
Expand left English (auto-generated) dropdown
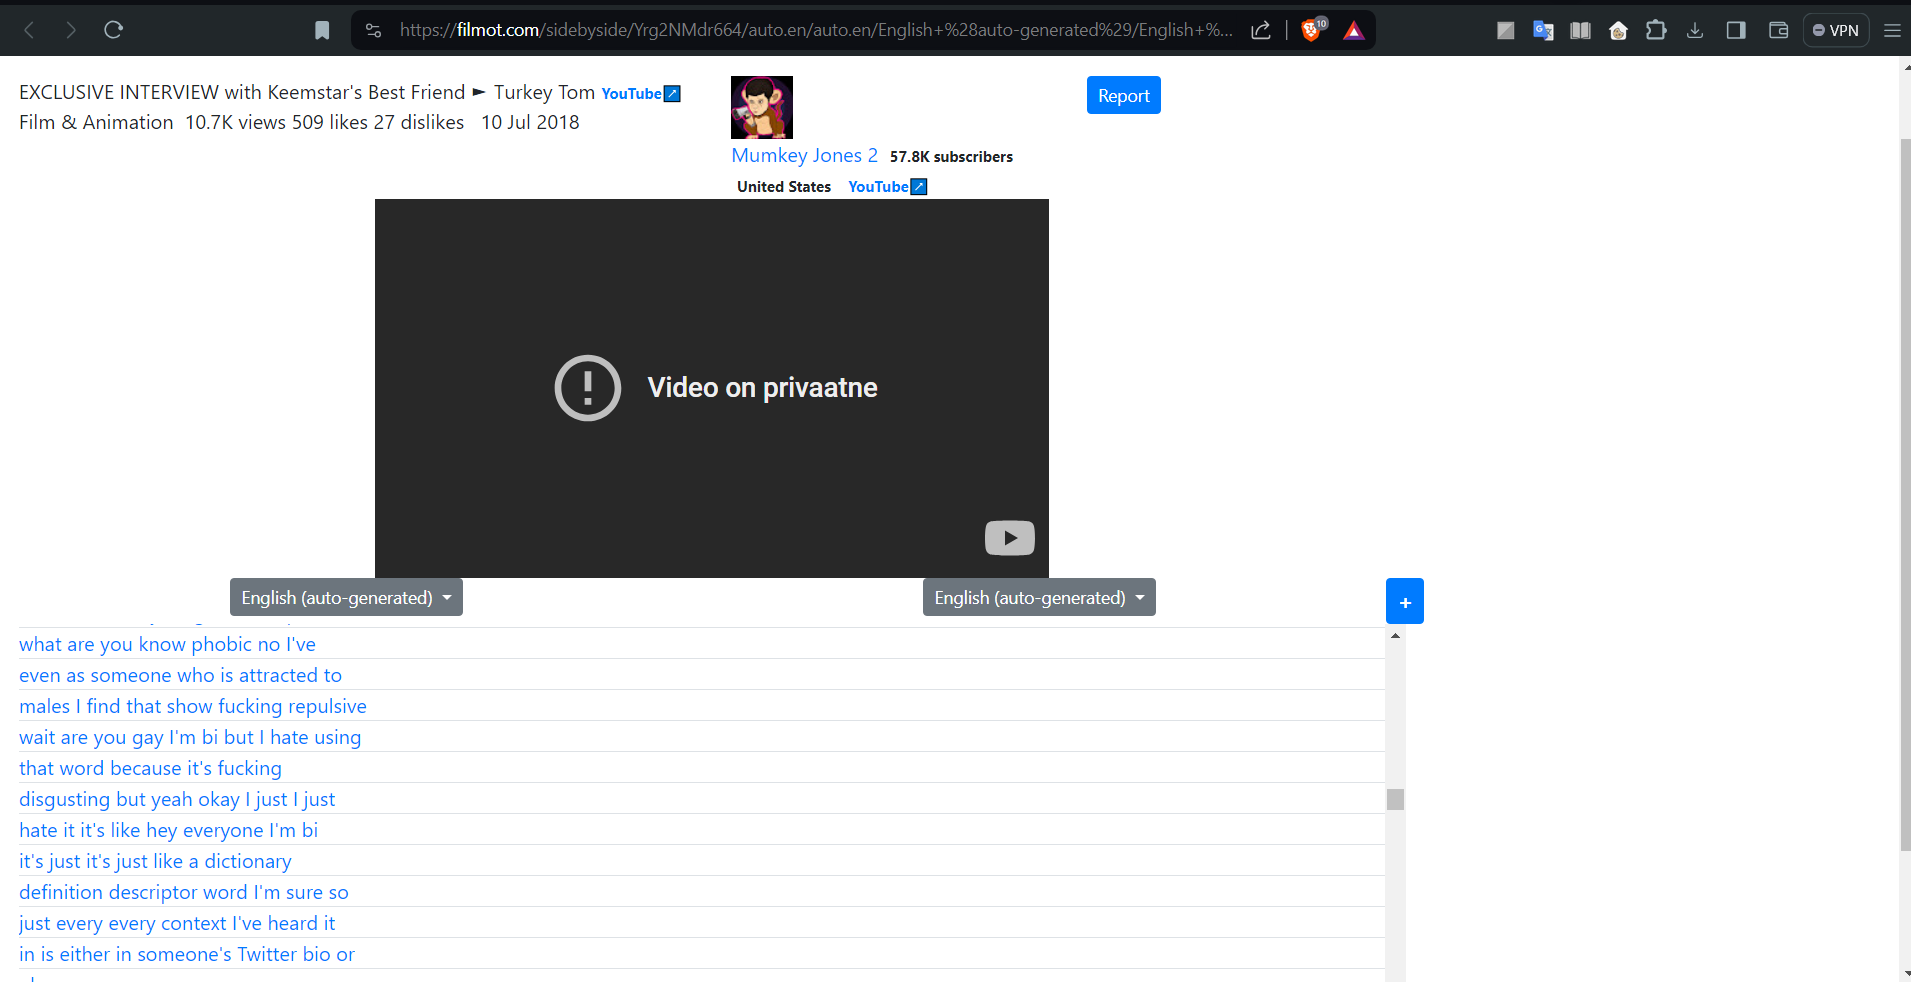[346, 597]
